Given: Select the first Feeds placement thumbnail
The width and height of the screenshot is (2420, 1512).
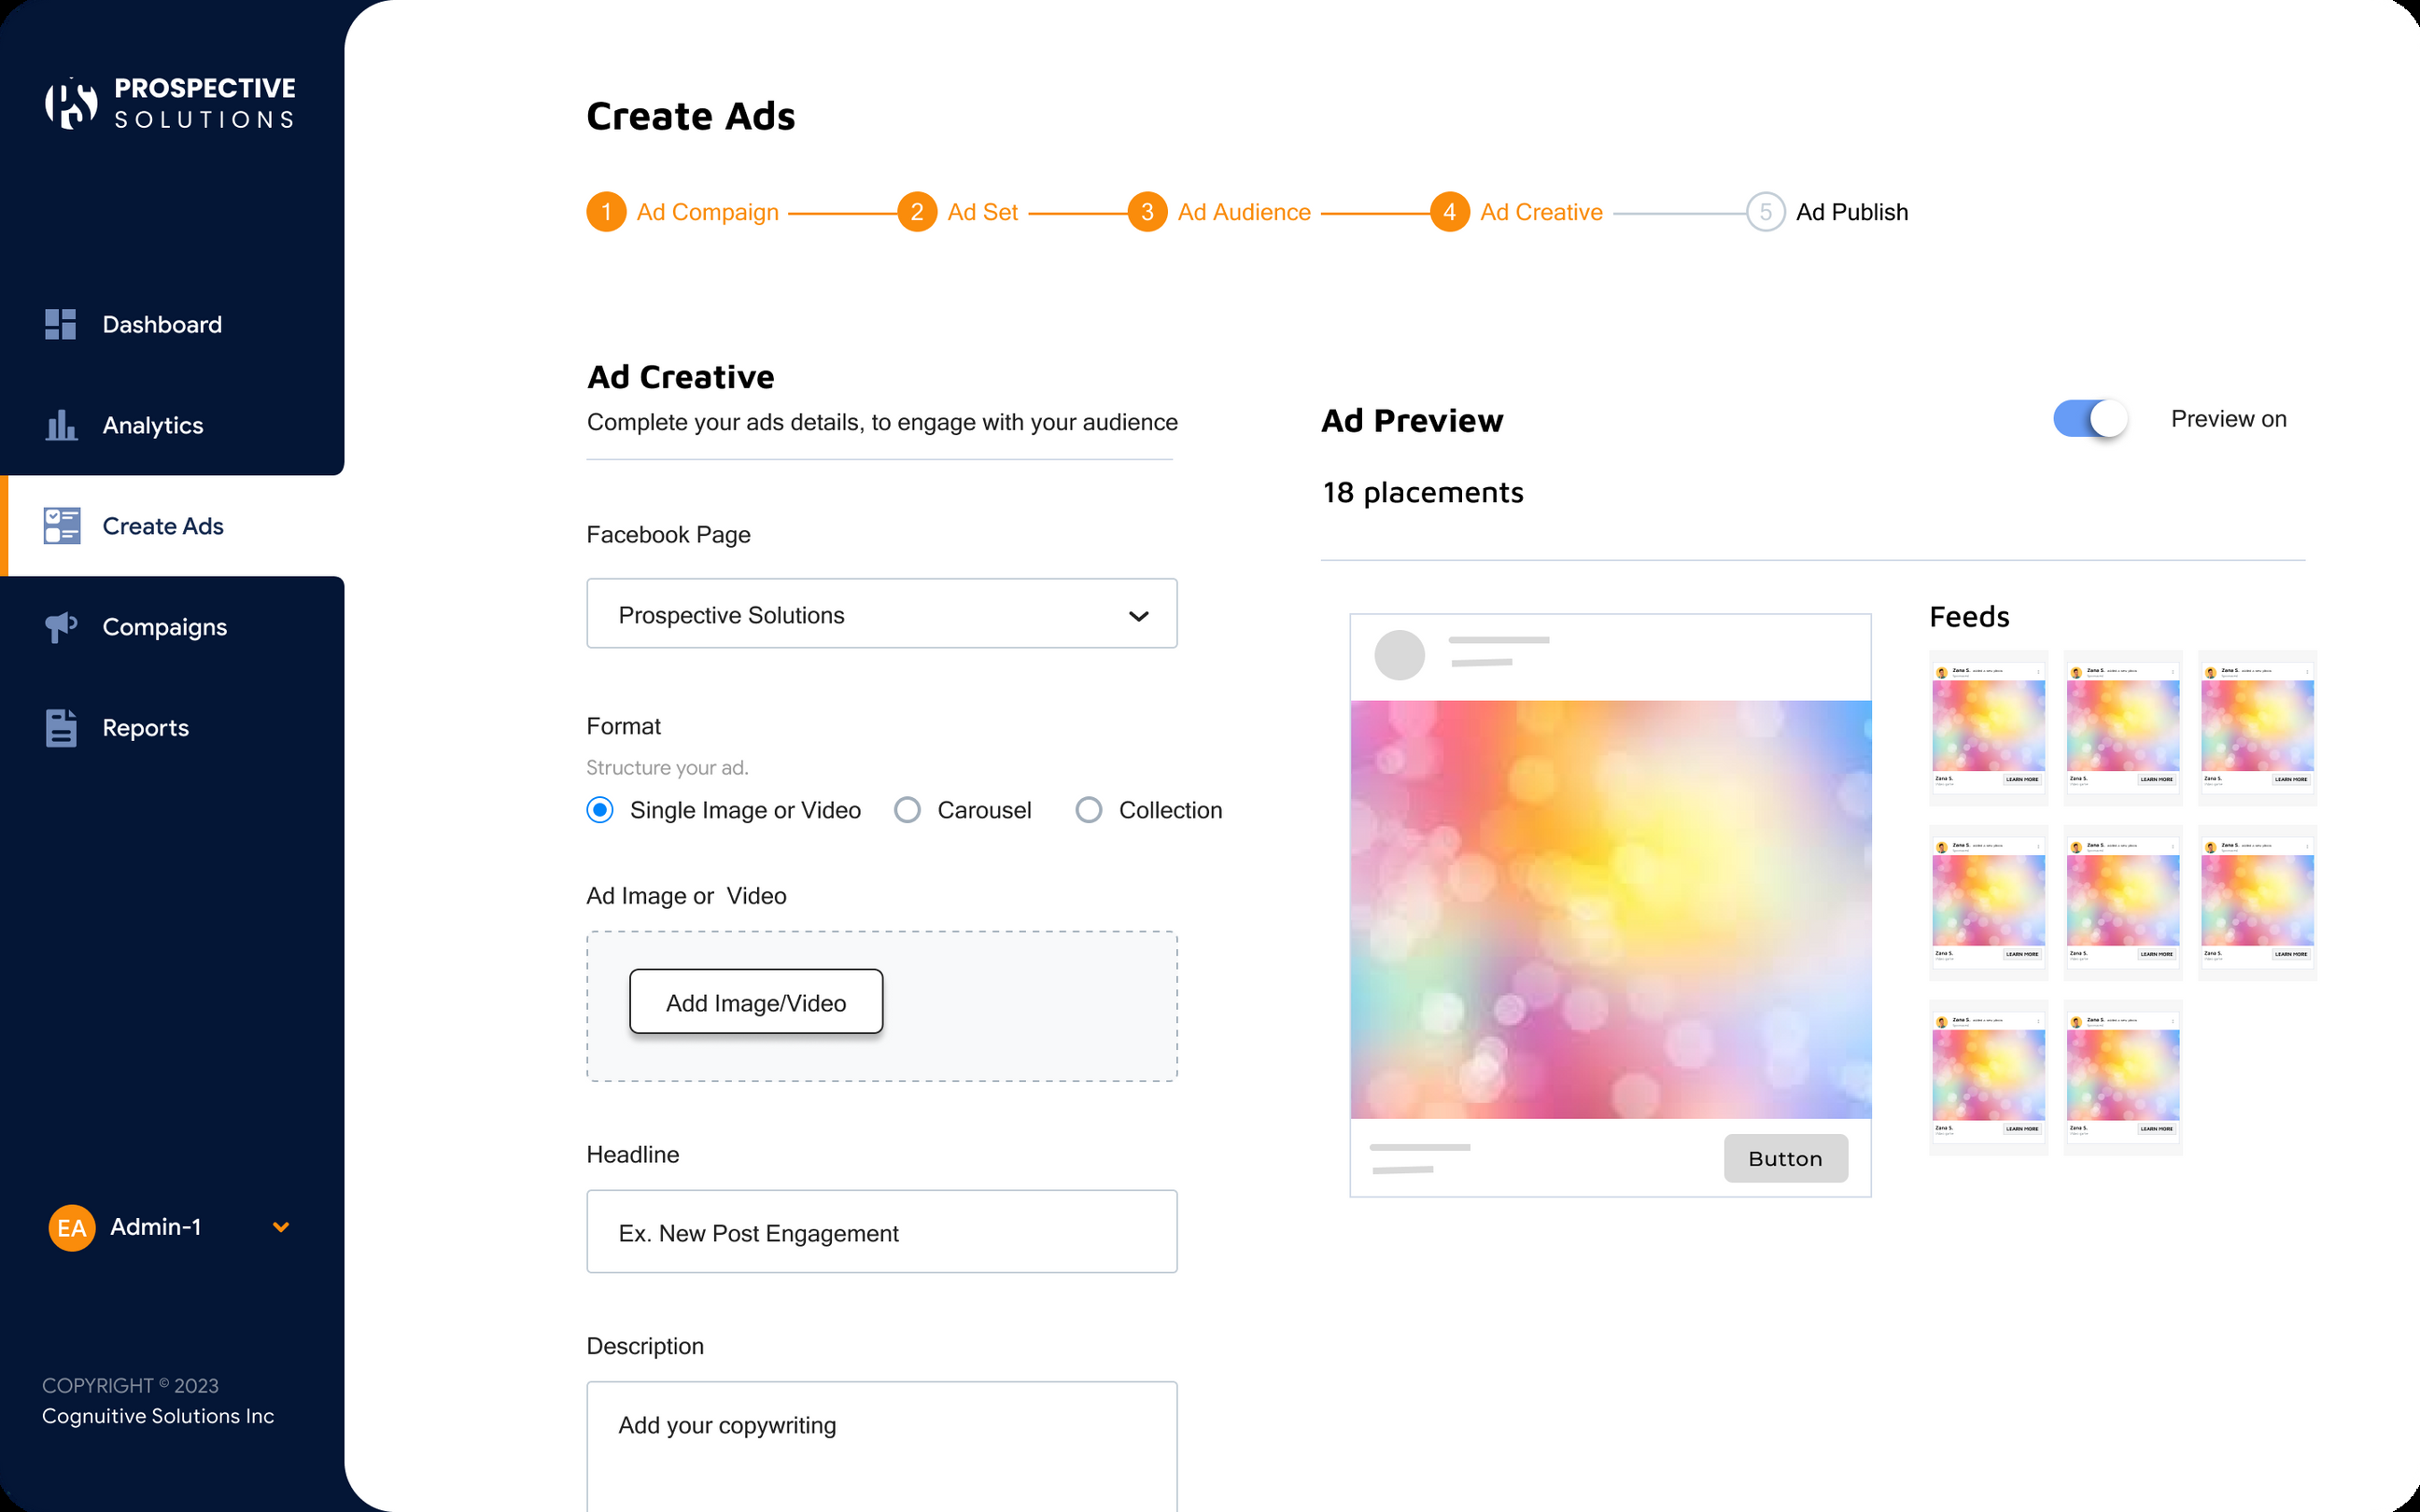Looking at the screenshot, I should click(1988, 728).
